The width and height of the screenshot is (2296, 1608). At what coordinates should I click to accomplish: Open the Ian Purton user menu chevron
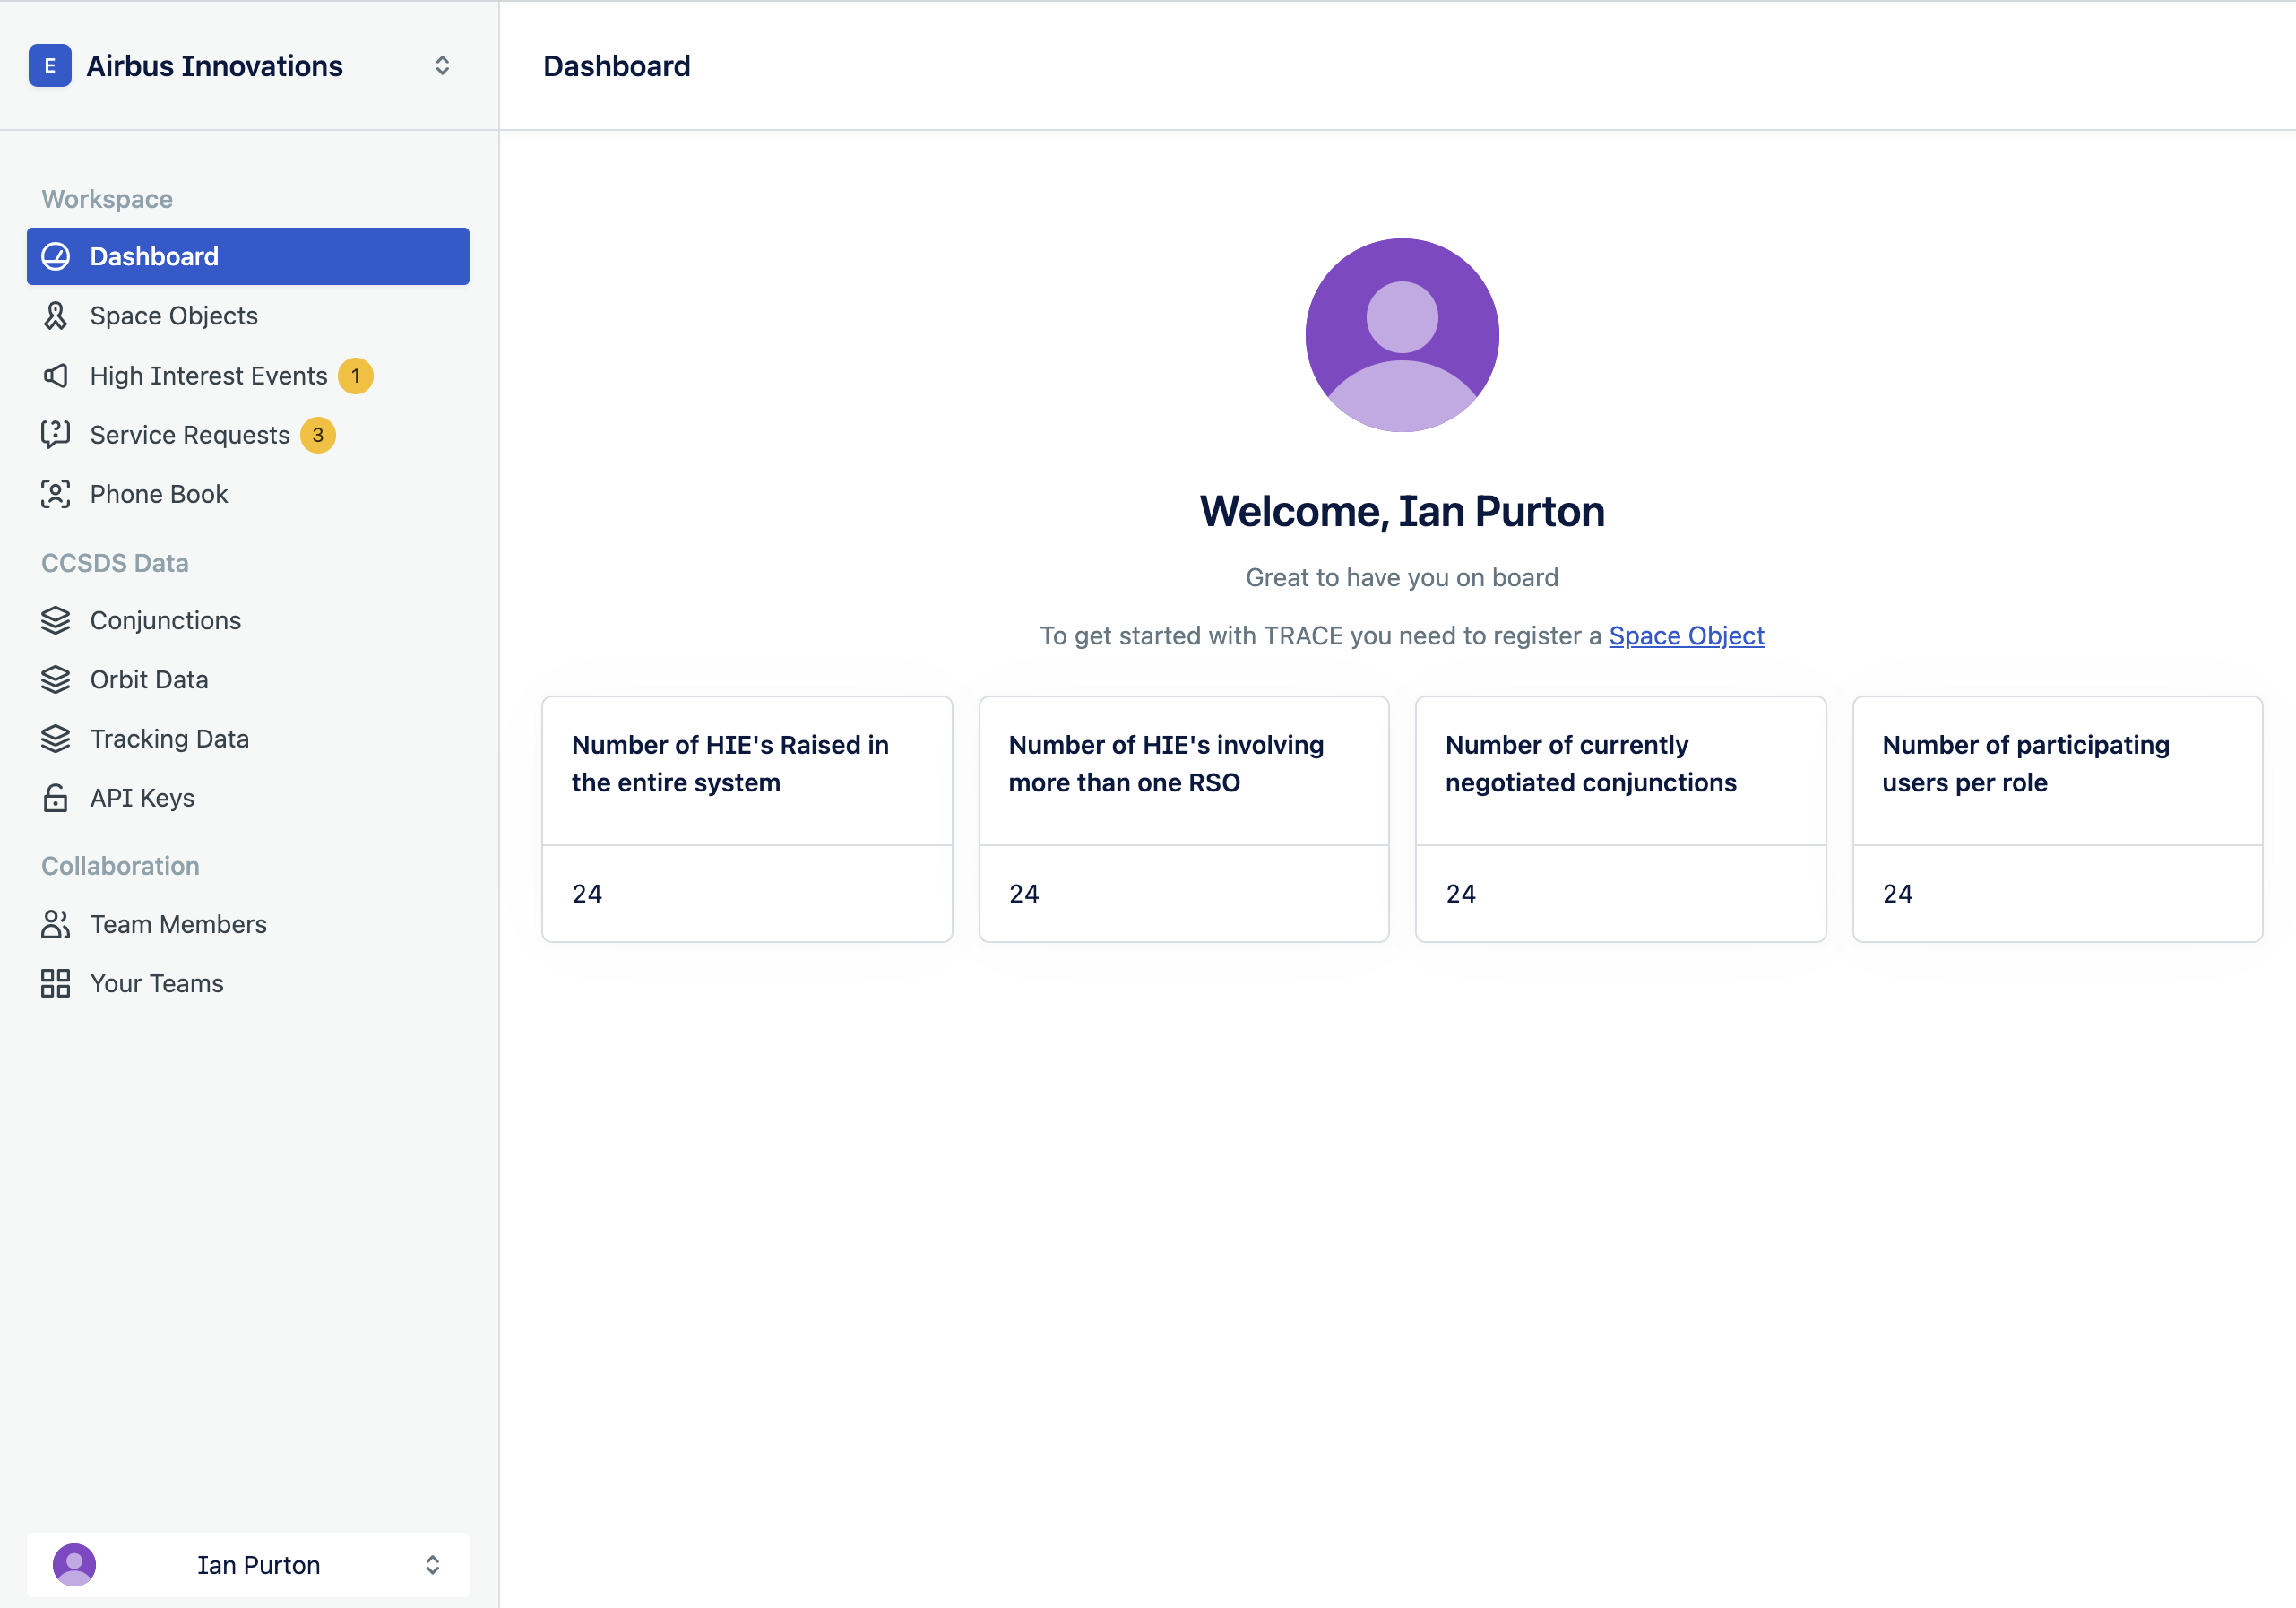(432, 1565)
